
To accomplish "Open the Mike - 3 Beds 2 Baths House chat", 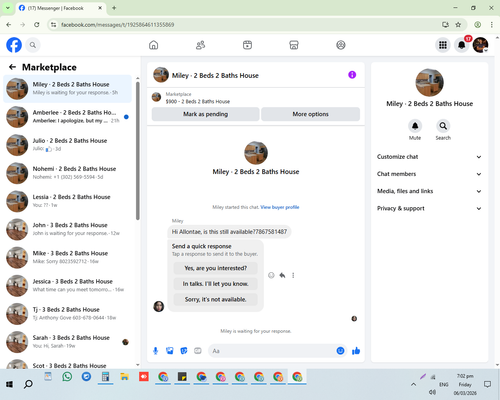I will pyautogui.click(x=68, y=257).
